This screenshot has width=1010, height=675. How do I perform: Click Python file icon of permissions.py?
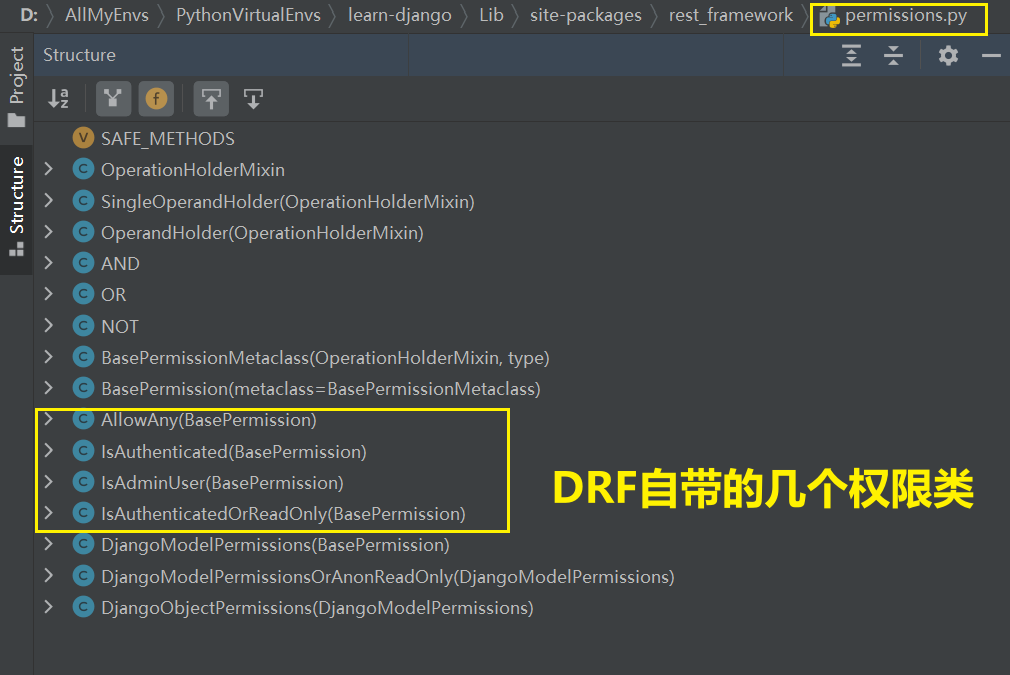click(x=830, y=17)
